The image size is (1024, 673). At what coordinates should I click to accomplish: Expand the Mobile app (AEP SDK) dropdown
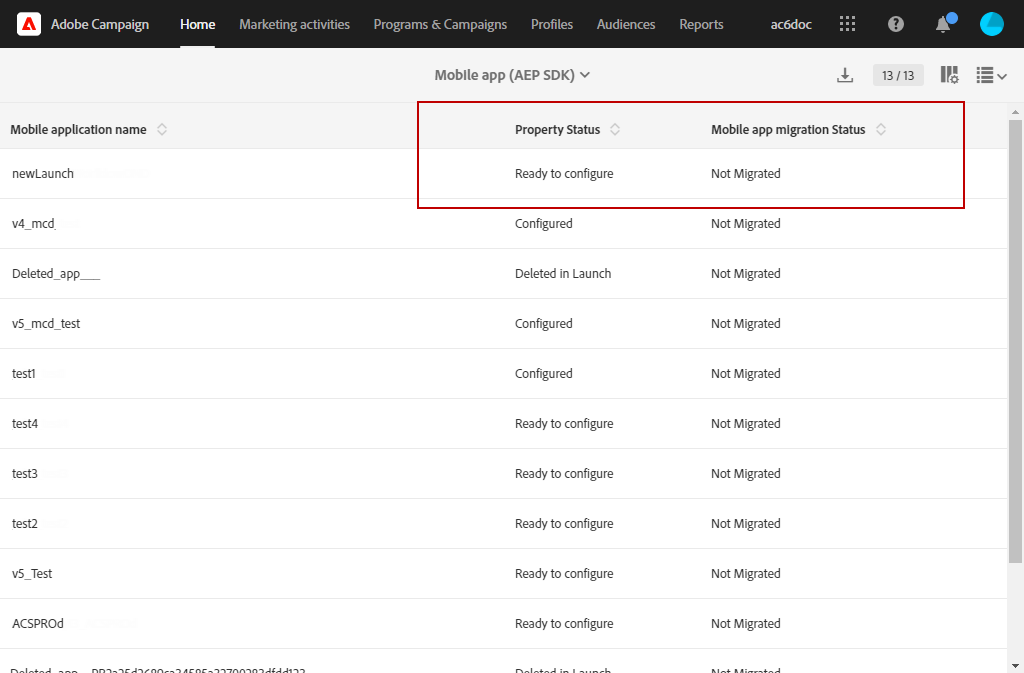pos(513,75)
